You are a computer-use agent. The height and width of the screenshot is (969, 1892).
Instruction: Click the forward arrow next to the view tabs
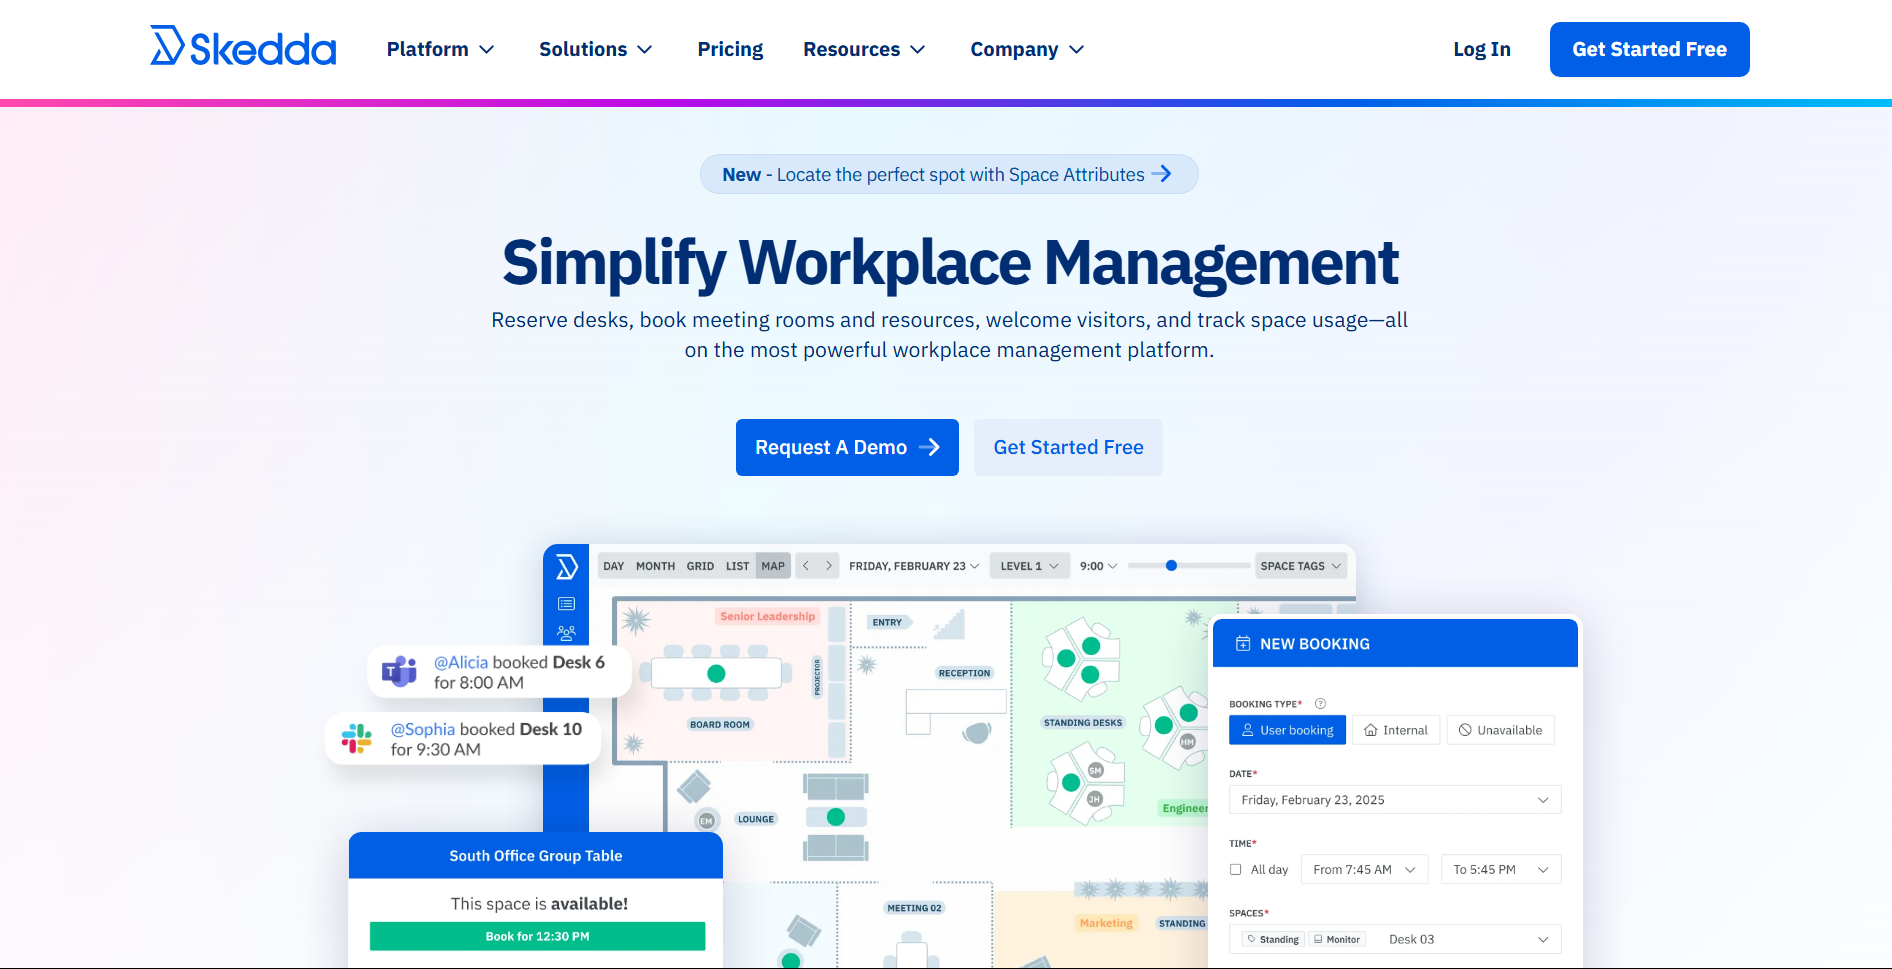click(x=829, y=565)
